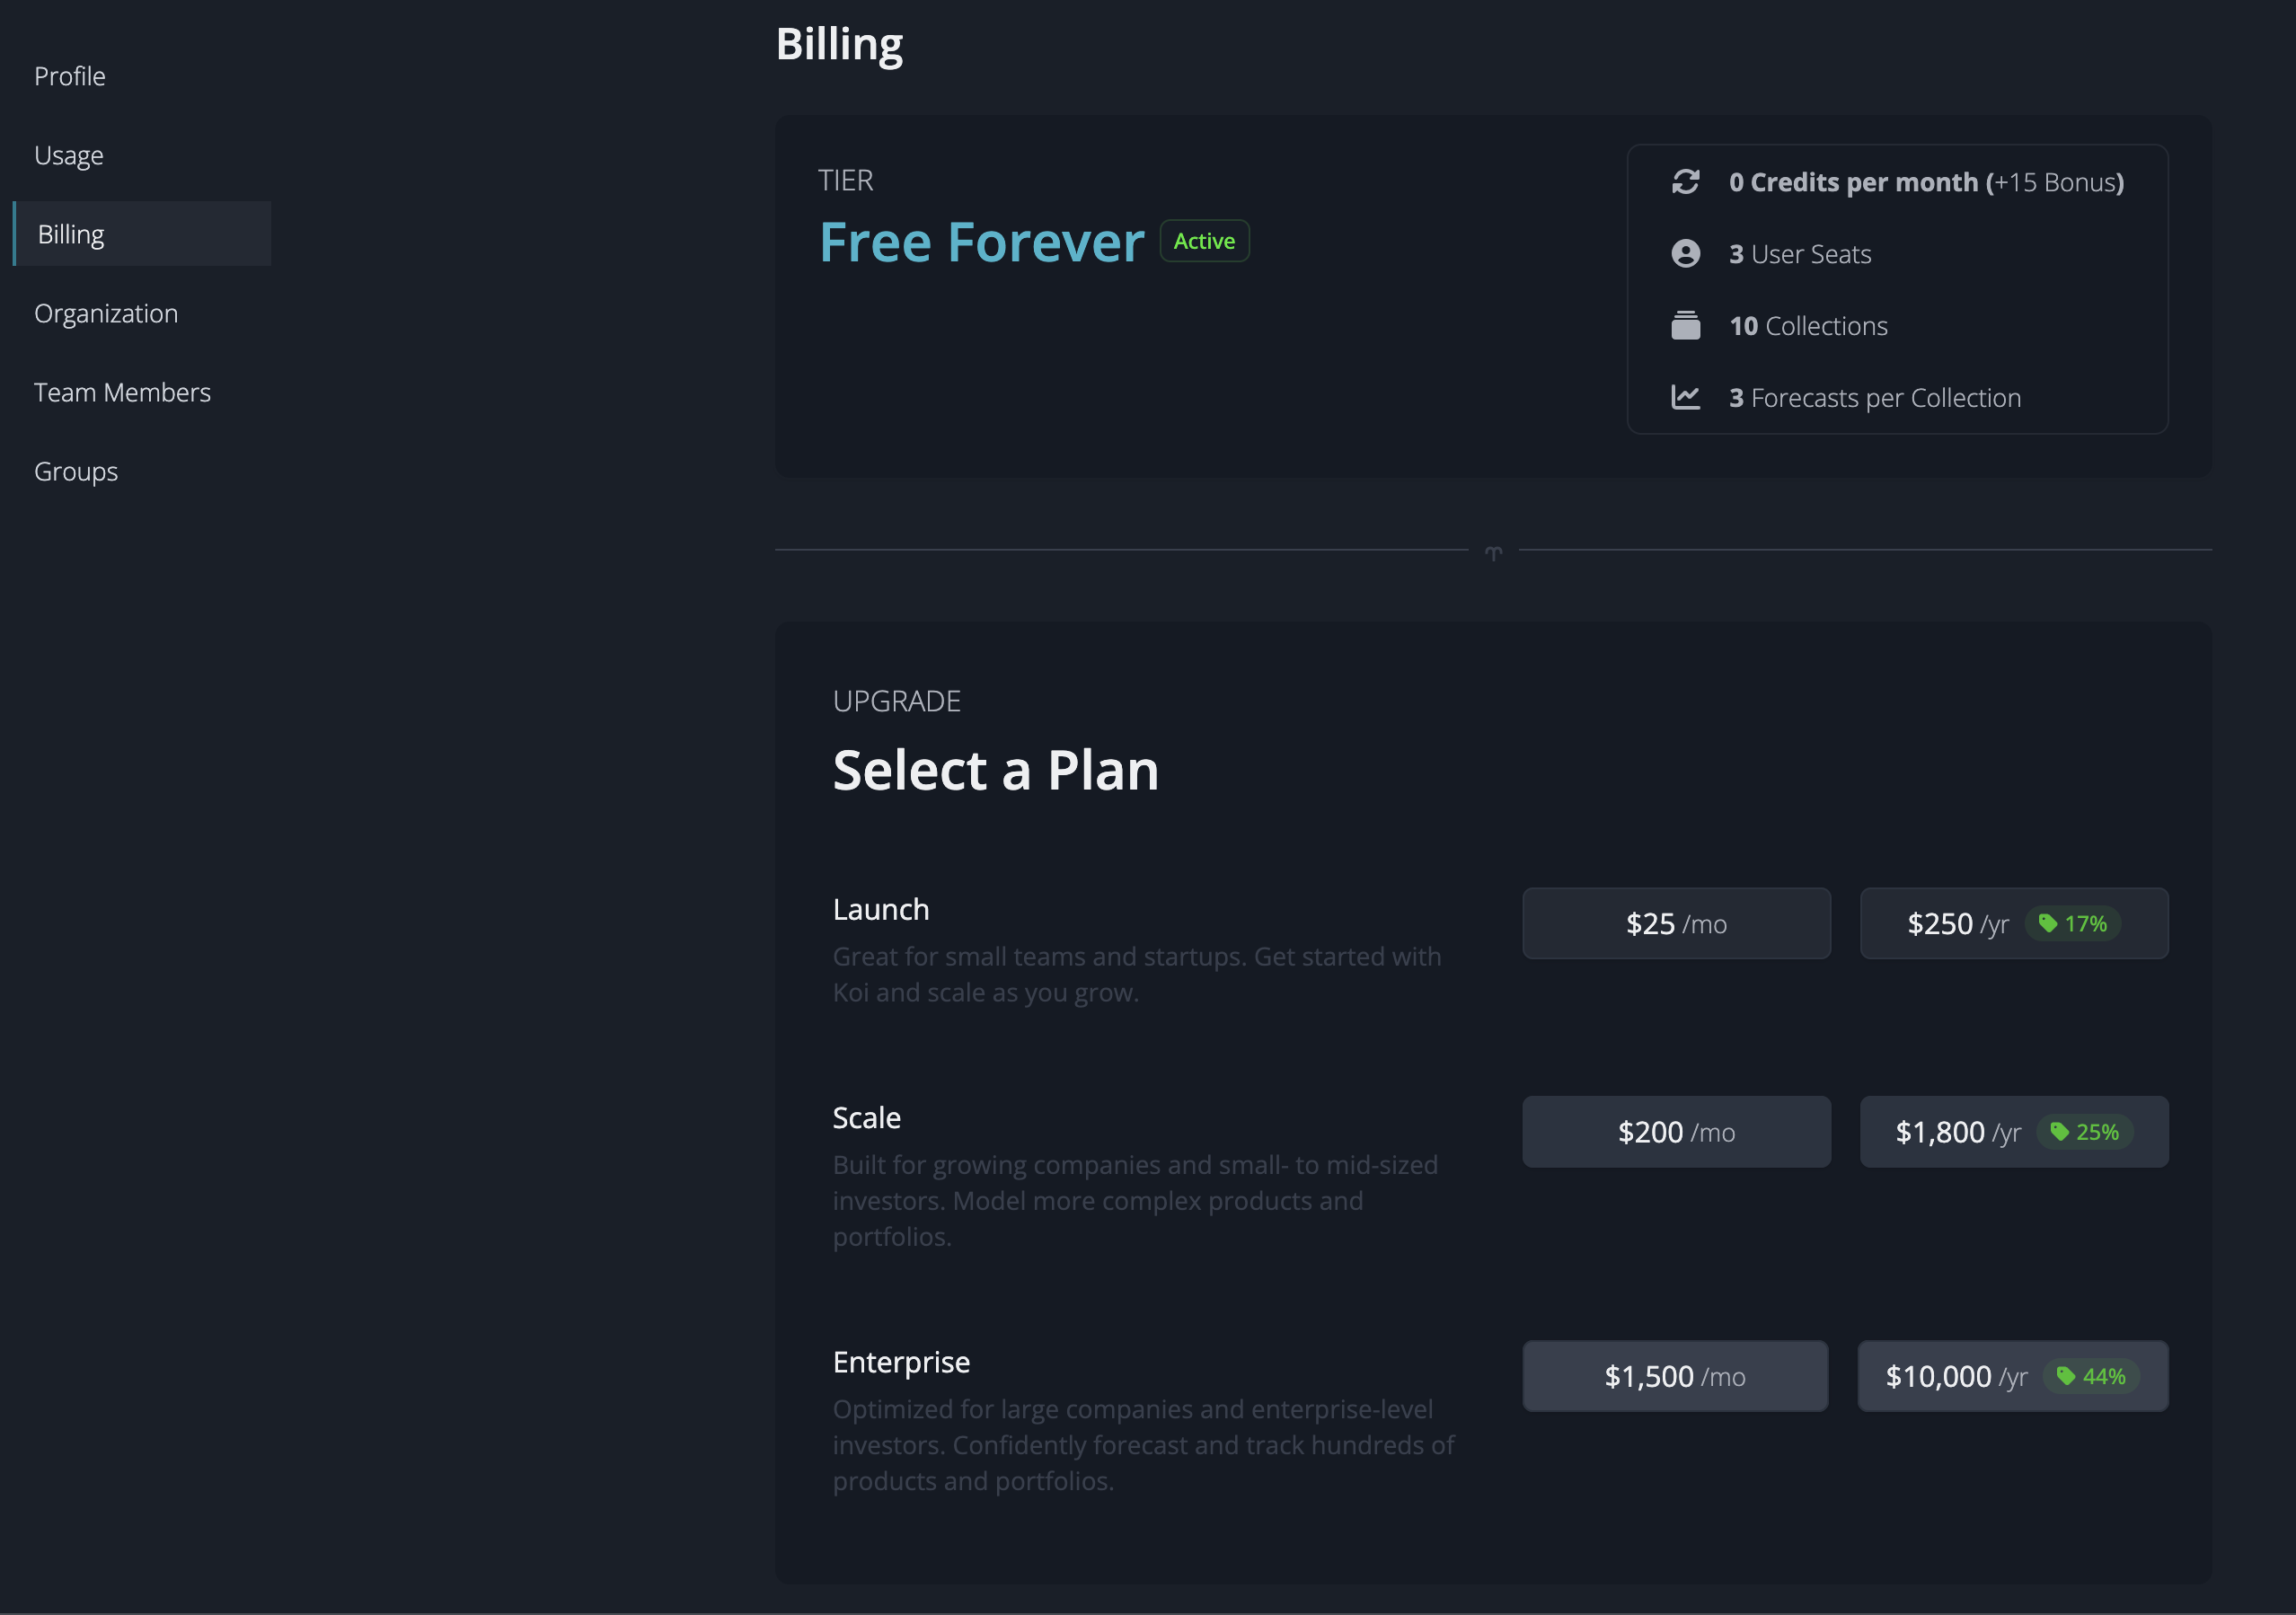2296x1615 pixels.
Task: Choose Launch plan at $25 monthly
Action: 1676,923
